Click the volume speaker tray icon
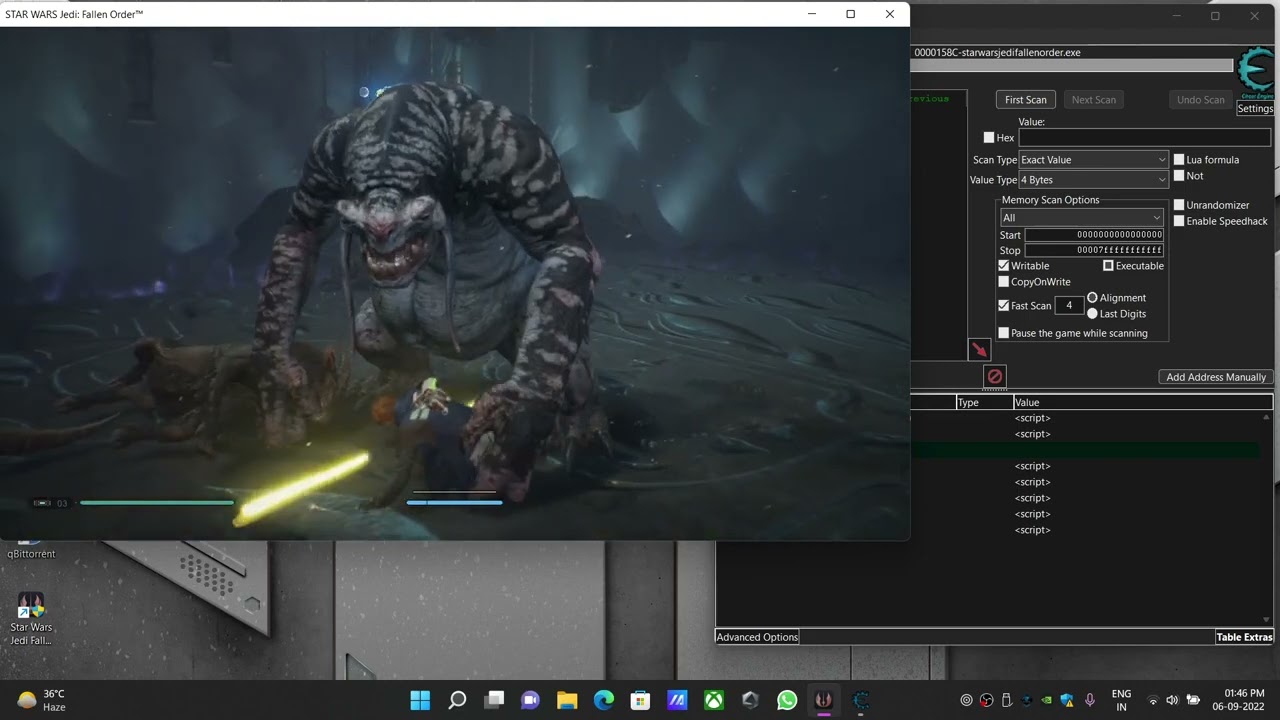The image size is (1280, 720). tap(1172, 700)
